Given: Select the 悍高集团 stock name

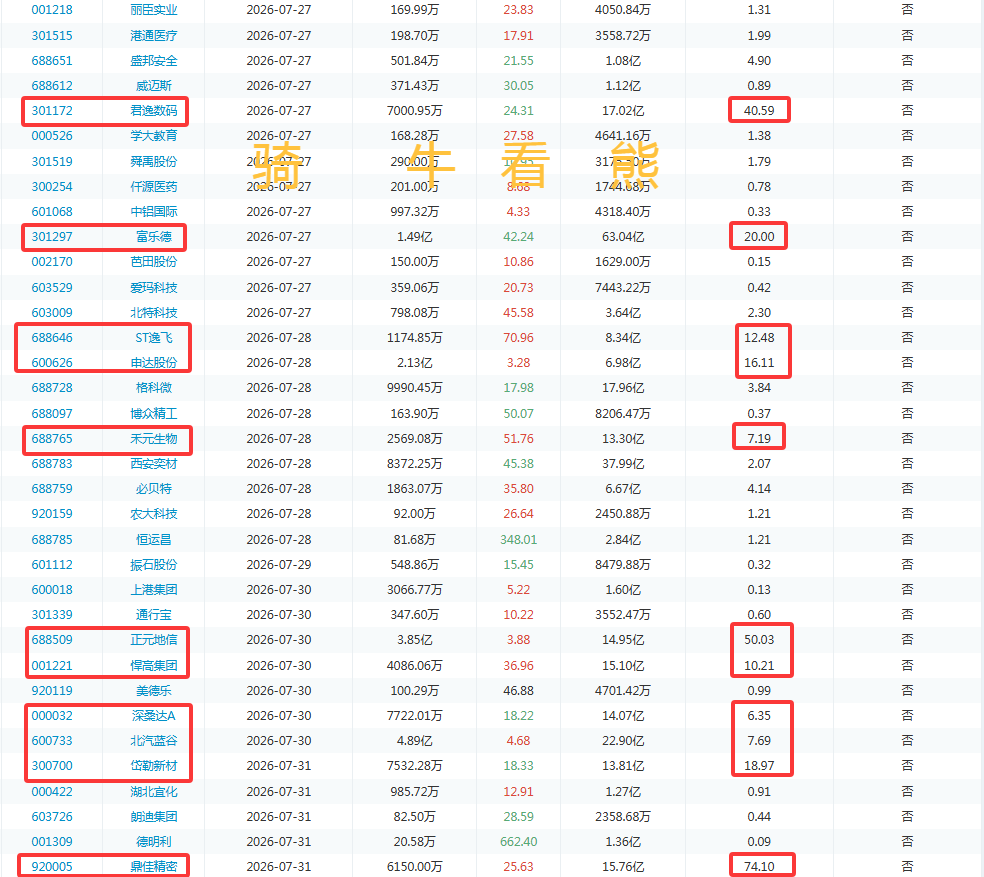Looking at the screenshot, I should (x=154, y=665).
